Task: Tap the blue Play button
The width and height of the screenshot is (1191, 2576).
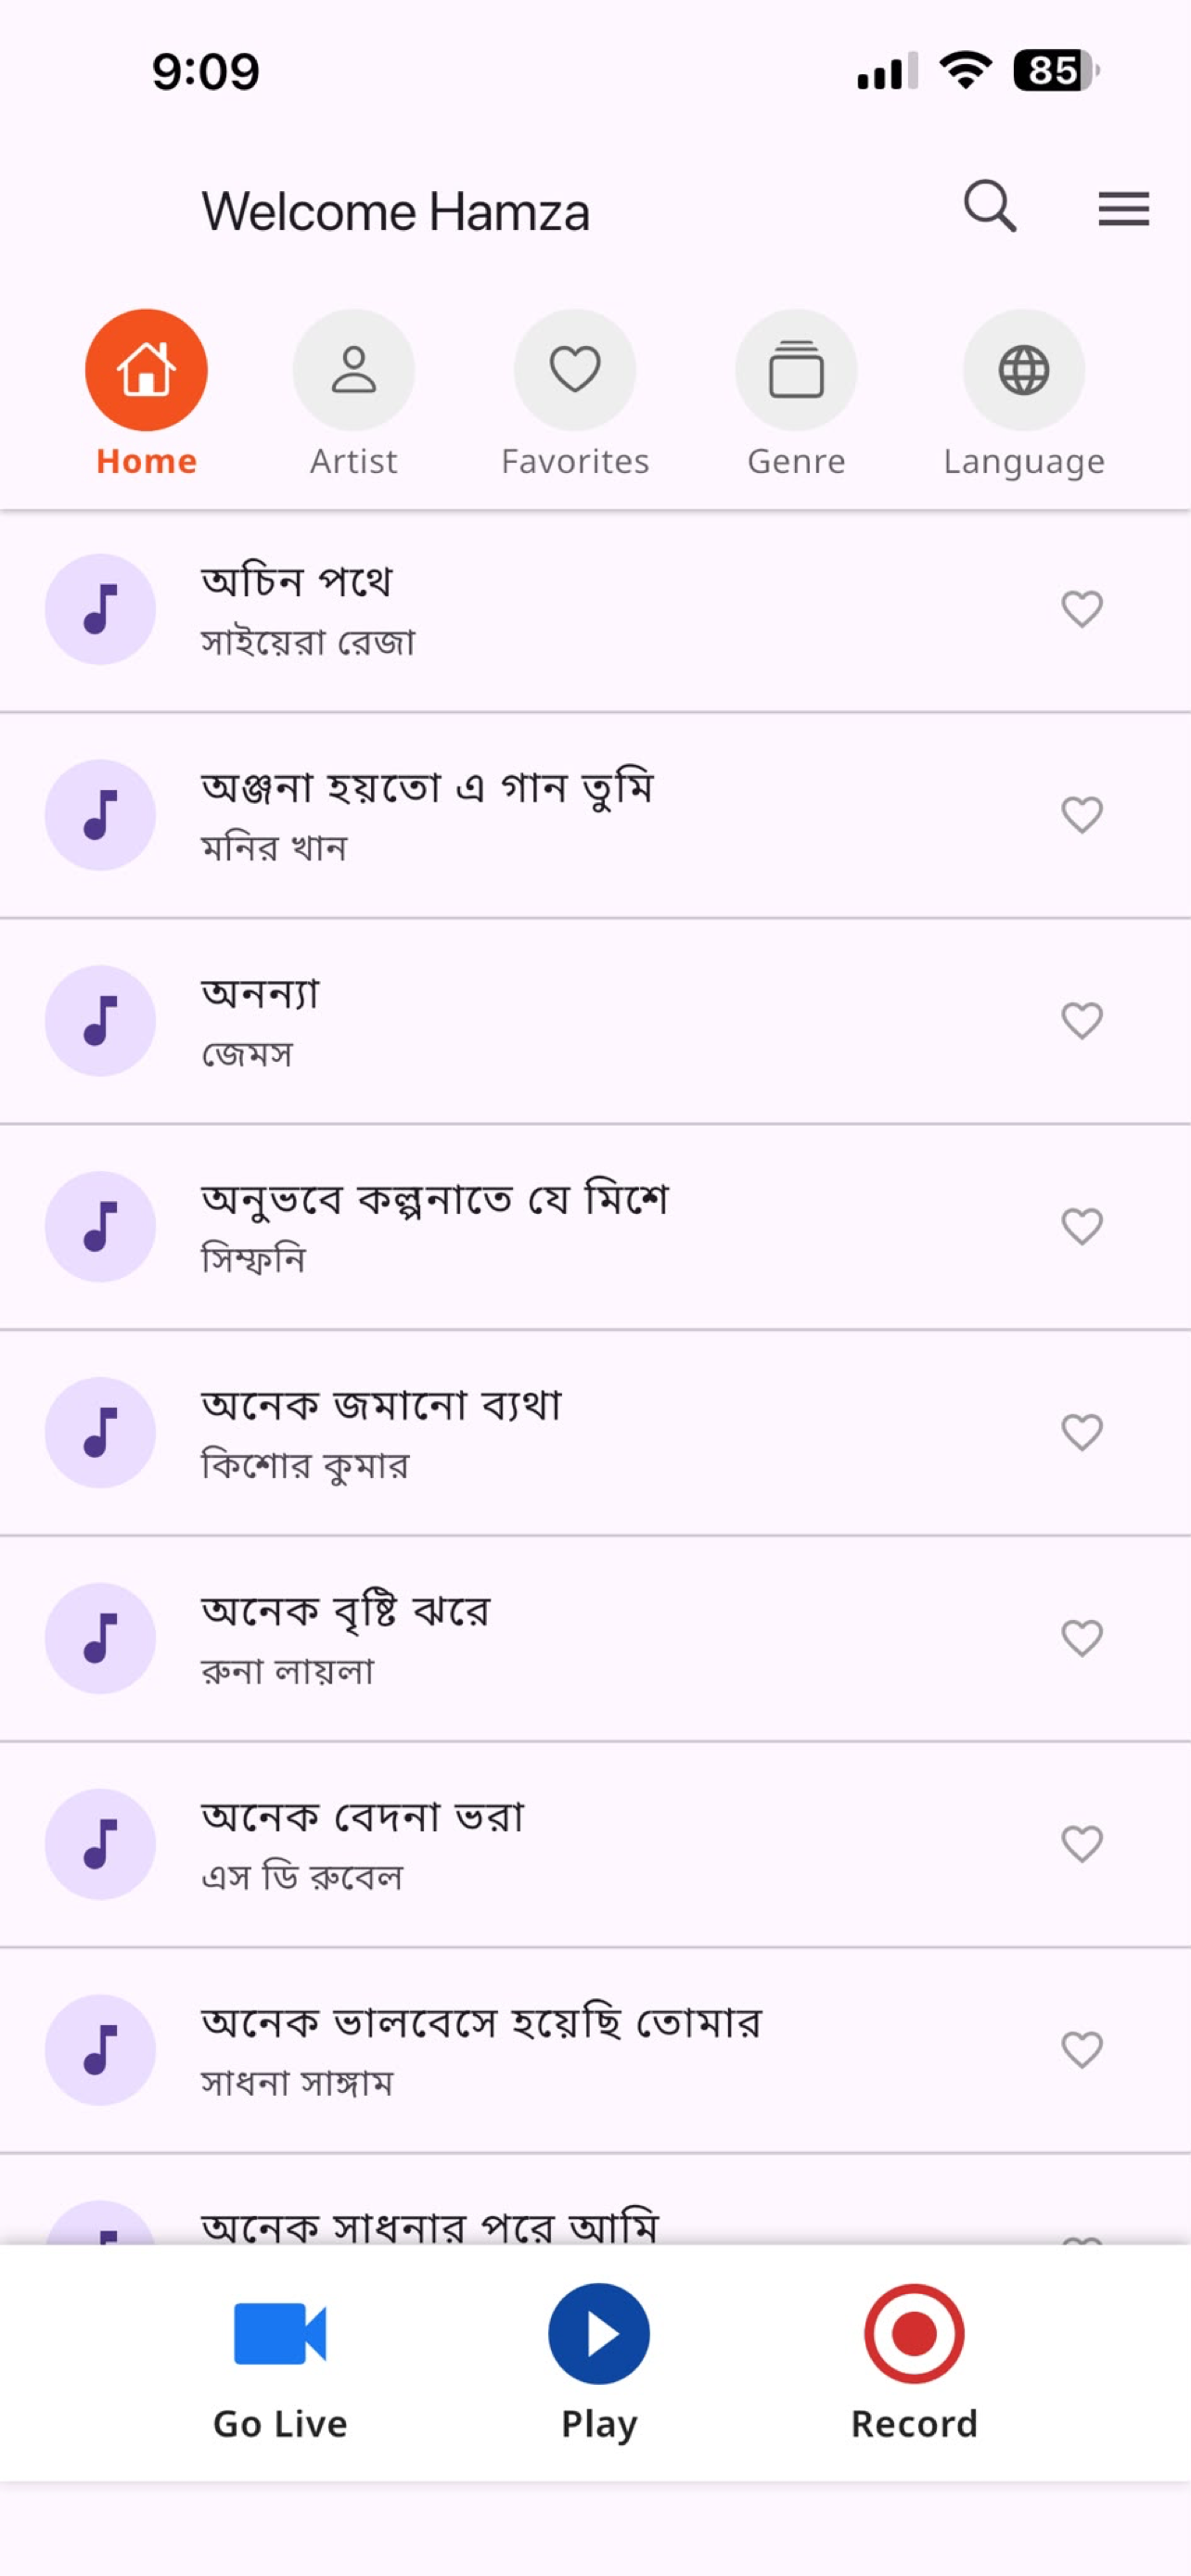Action: 599,2333
